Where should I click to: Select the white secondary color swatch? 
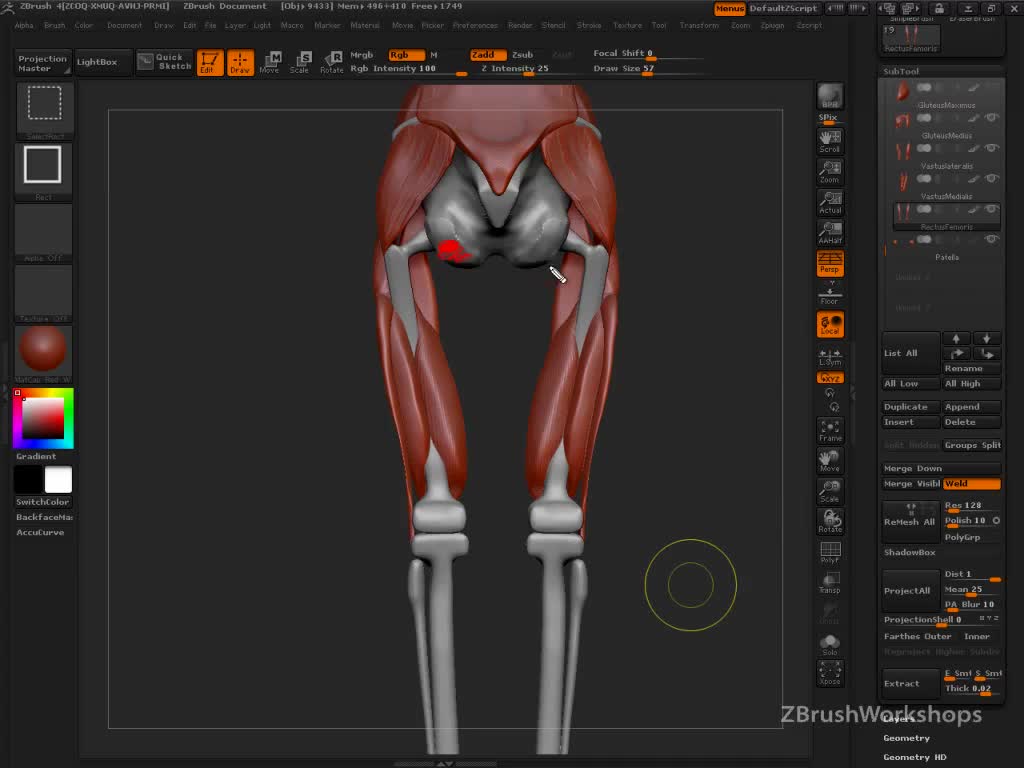(x=58, y=480)
